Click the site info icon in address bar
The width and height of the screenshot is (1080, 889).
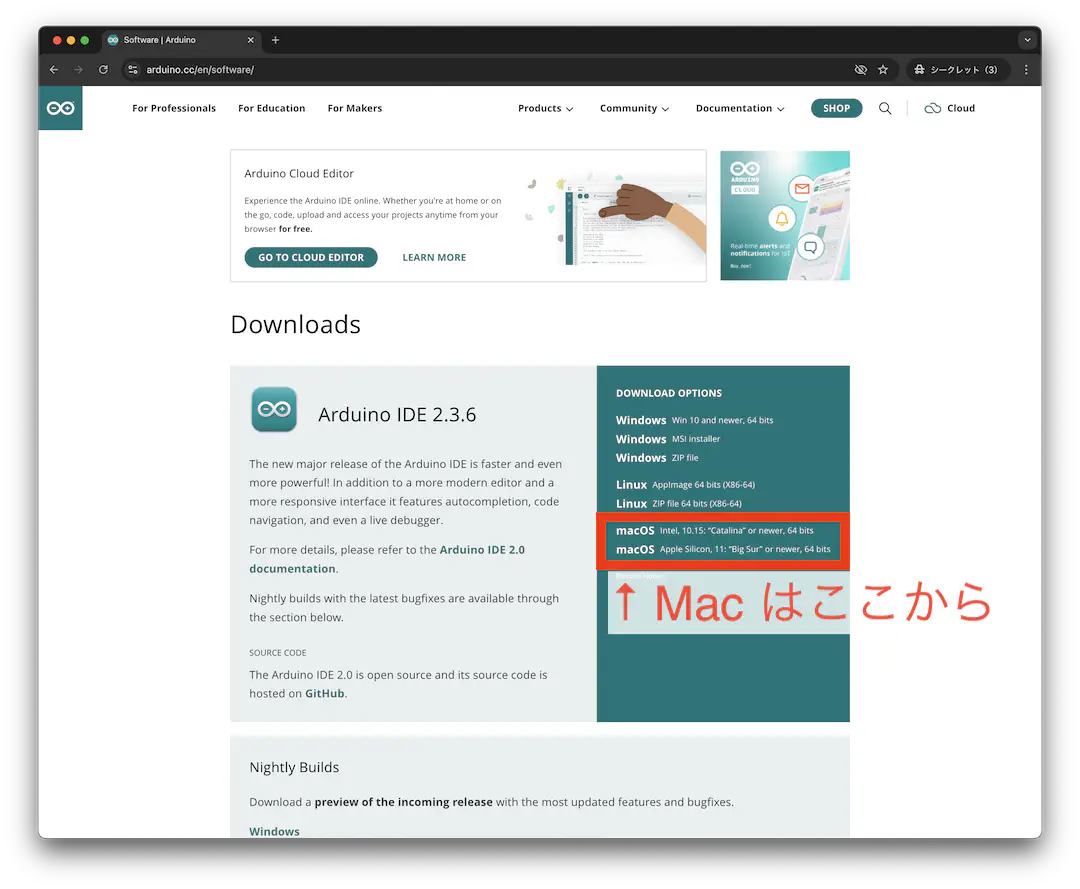(133, 70)
